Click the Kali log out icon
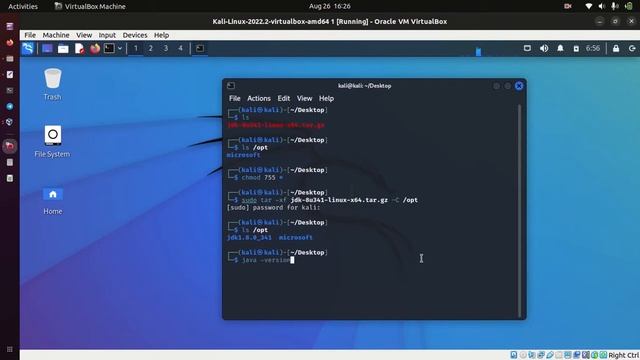Viewport: 640px width, 360px height. (632, 49)
